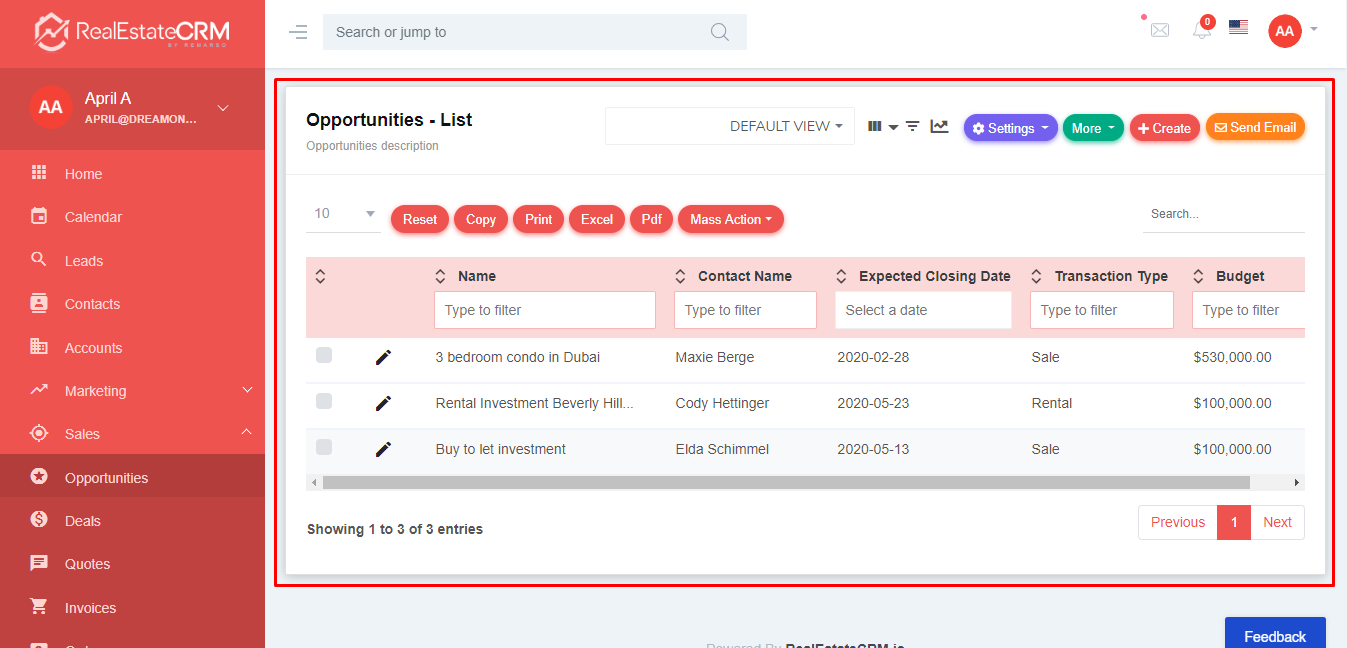Select the Rental Investment Beverly Hills checkbox
The height and width of the screenshot is (648, 1347).
click(324, 401)
